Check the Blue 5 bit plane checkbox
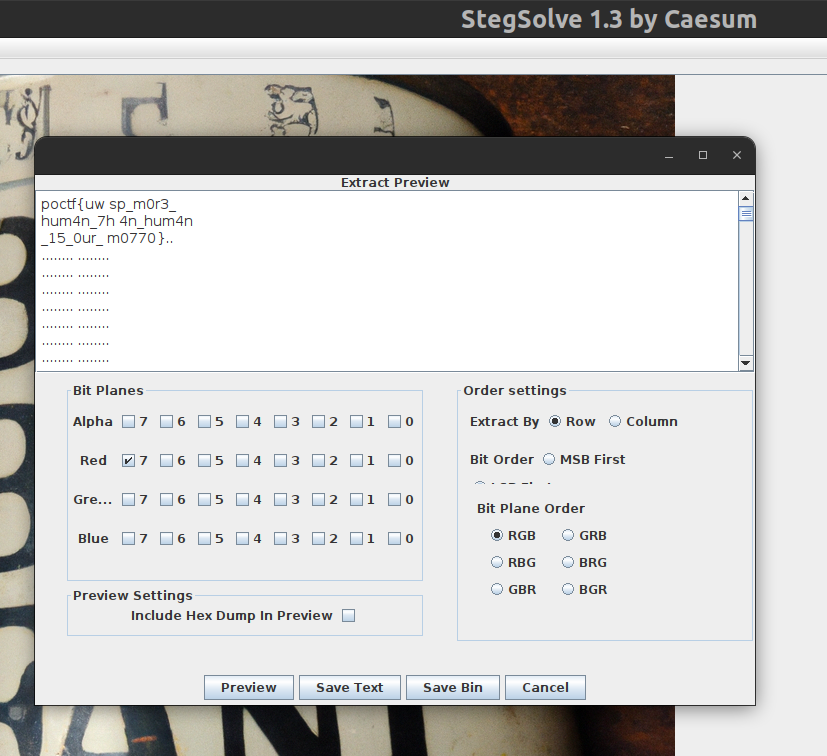Image resolution: width=827 pixels, height=756 pixels. [204, 539]
